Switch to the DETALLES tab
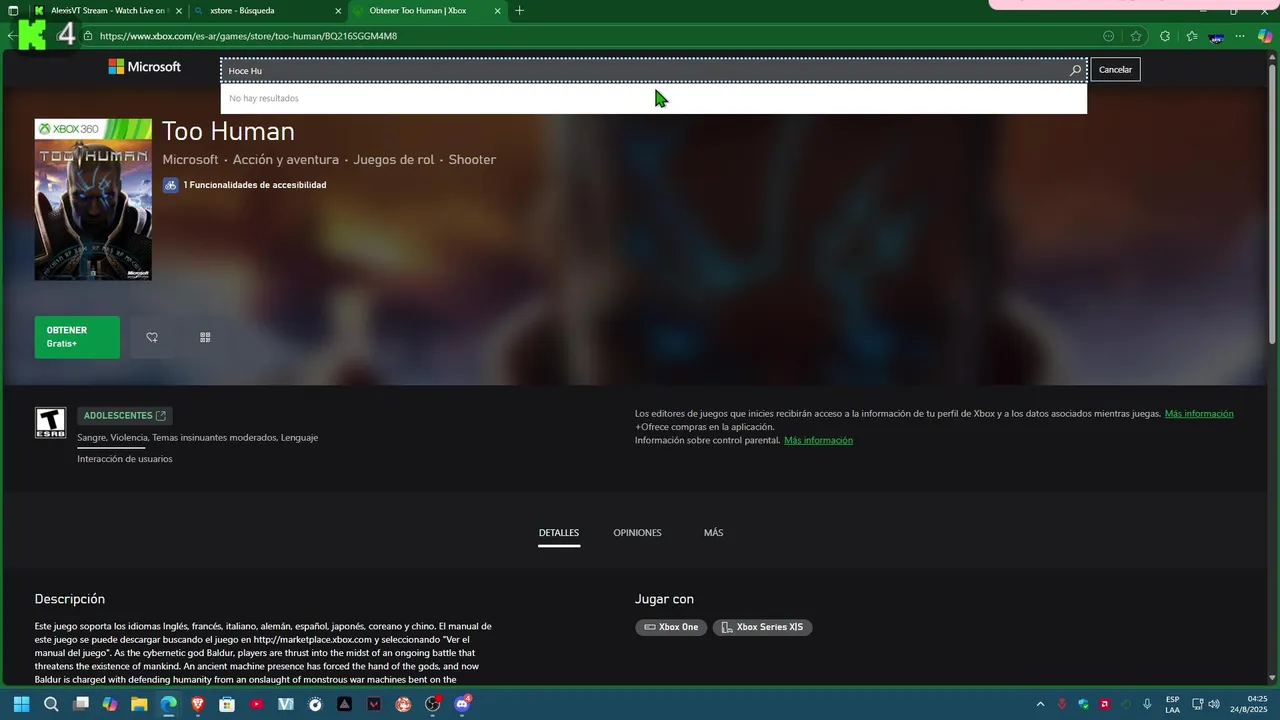This screenshot has width=1280, height=720. pos(559,533)
